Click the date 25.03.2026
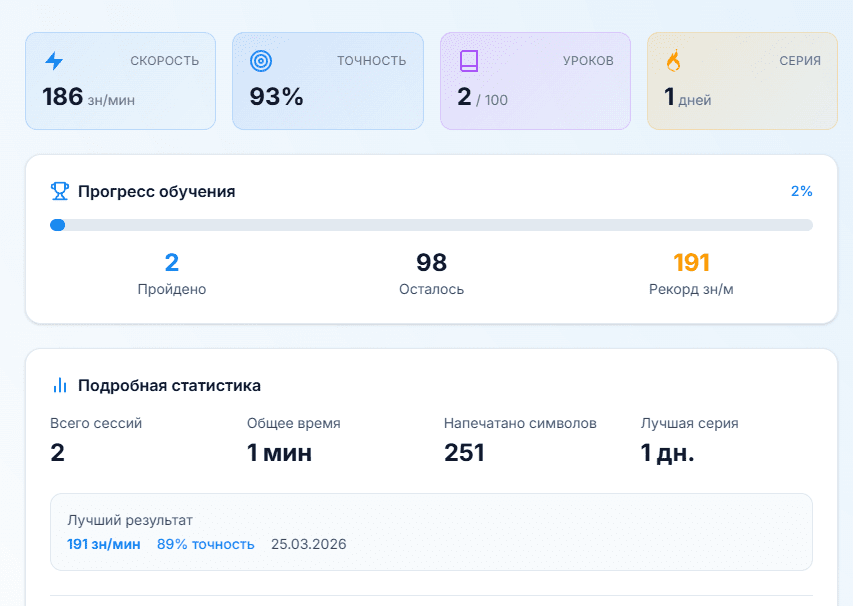853x606 pixels. (308, 544)
